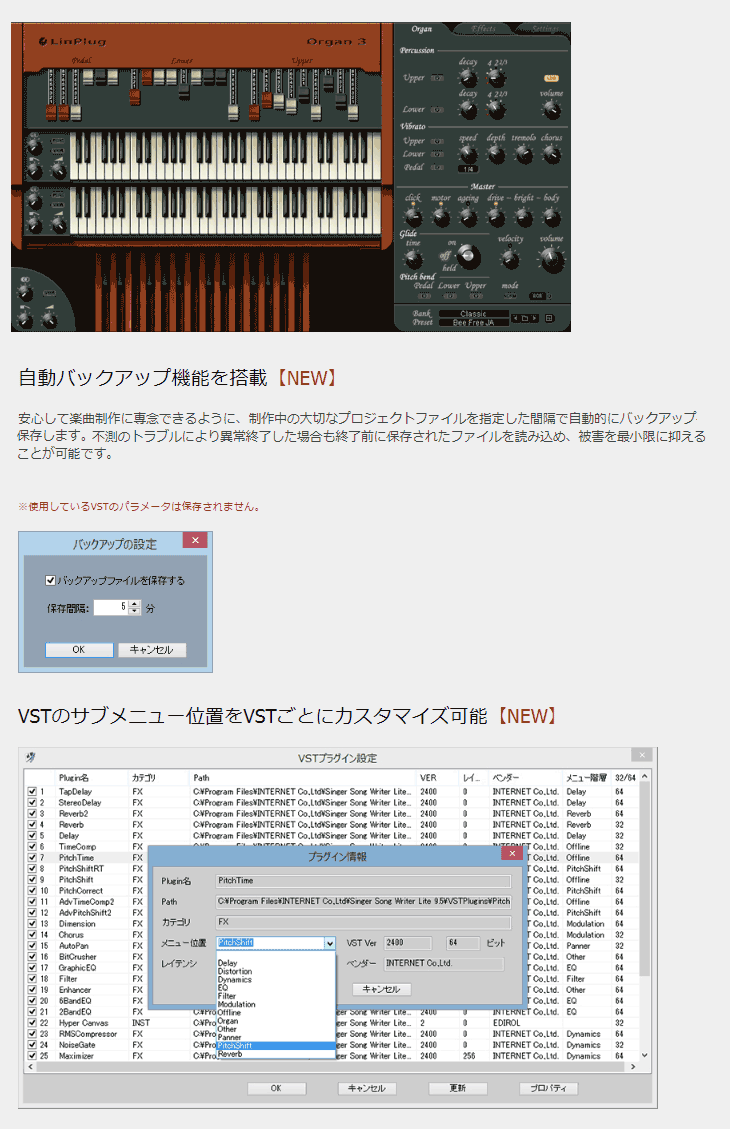
Task: Toggle the Vibrato Lower switch
Action: pos(437,154)
